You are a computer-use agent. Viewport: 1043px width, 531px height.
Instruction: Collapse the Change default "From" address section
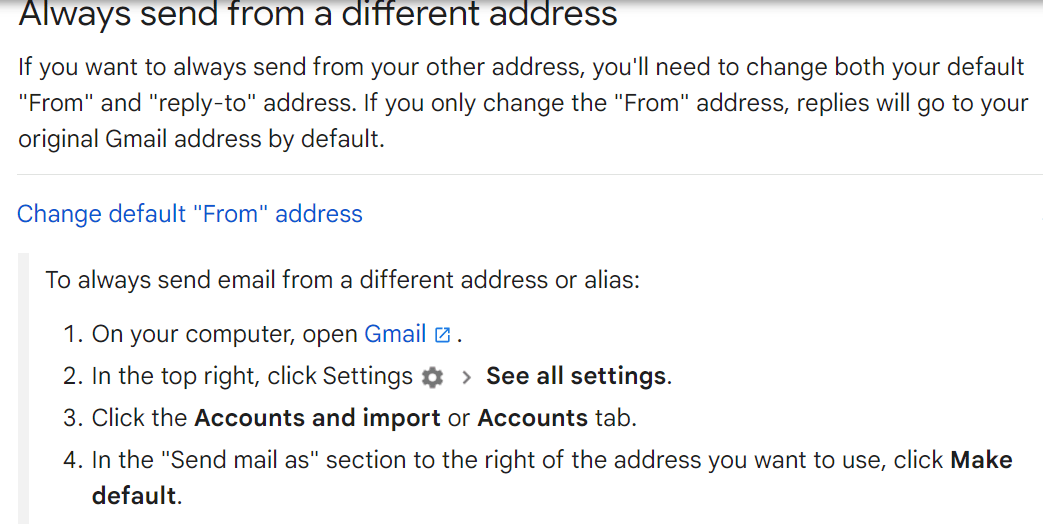pyautogui.click(x=190, y=213)
